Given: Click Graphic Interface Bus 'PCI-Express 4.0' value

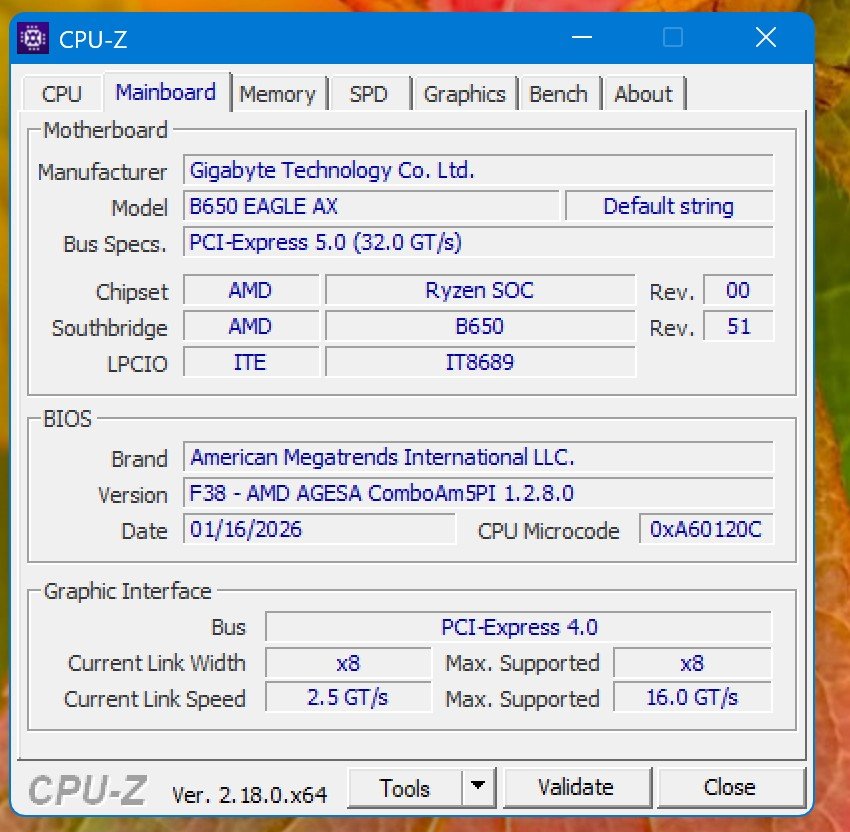Looking at the screenshot, I should click(519, 627).
